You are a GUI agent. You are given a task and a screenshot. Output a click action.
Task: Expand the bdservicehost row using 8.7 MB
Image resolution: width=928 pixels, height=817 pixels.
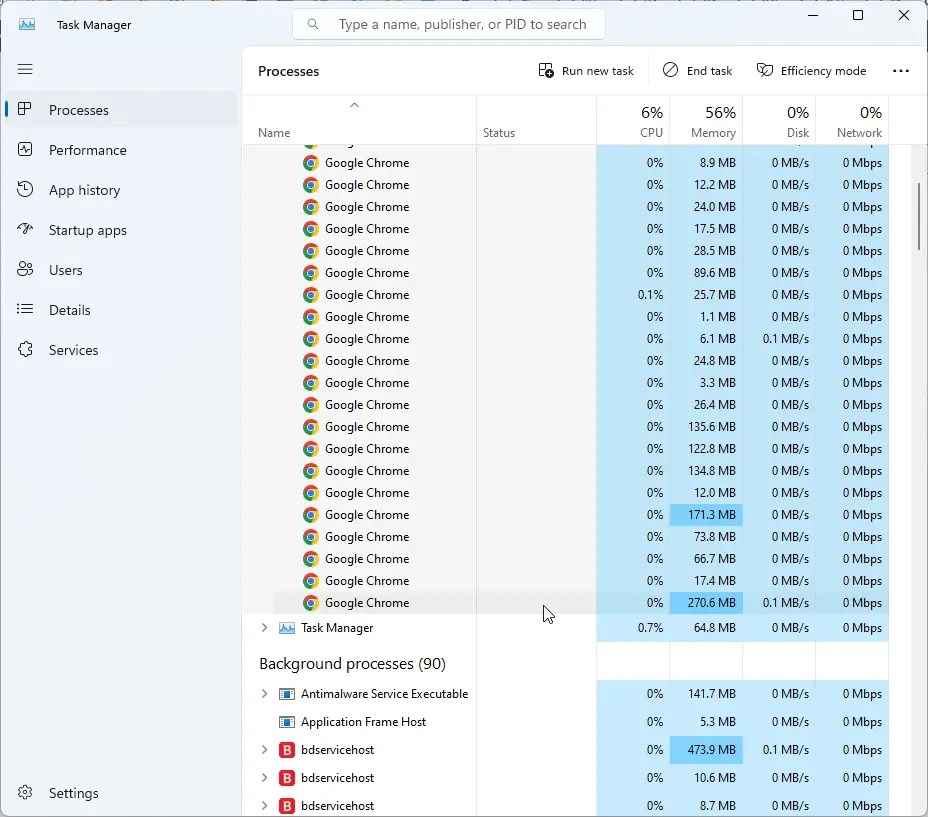265,805
